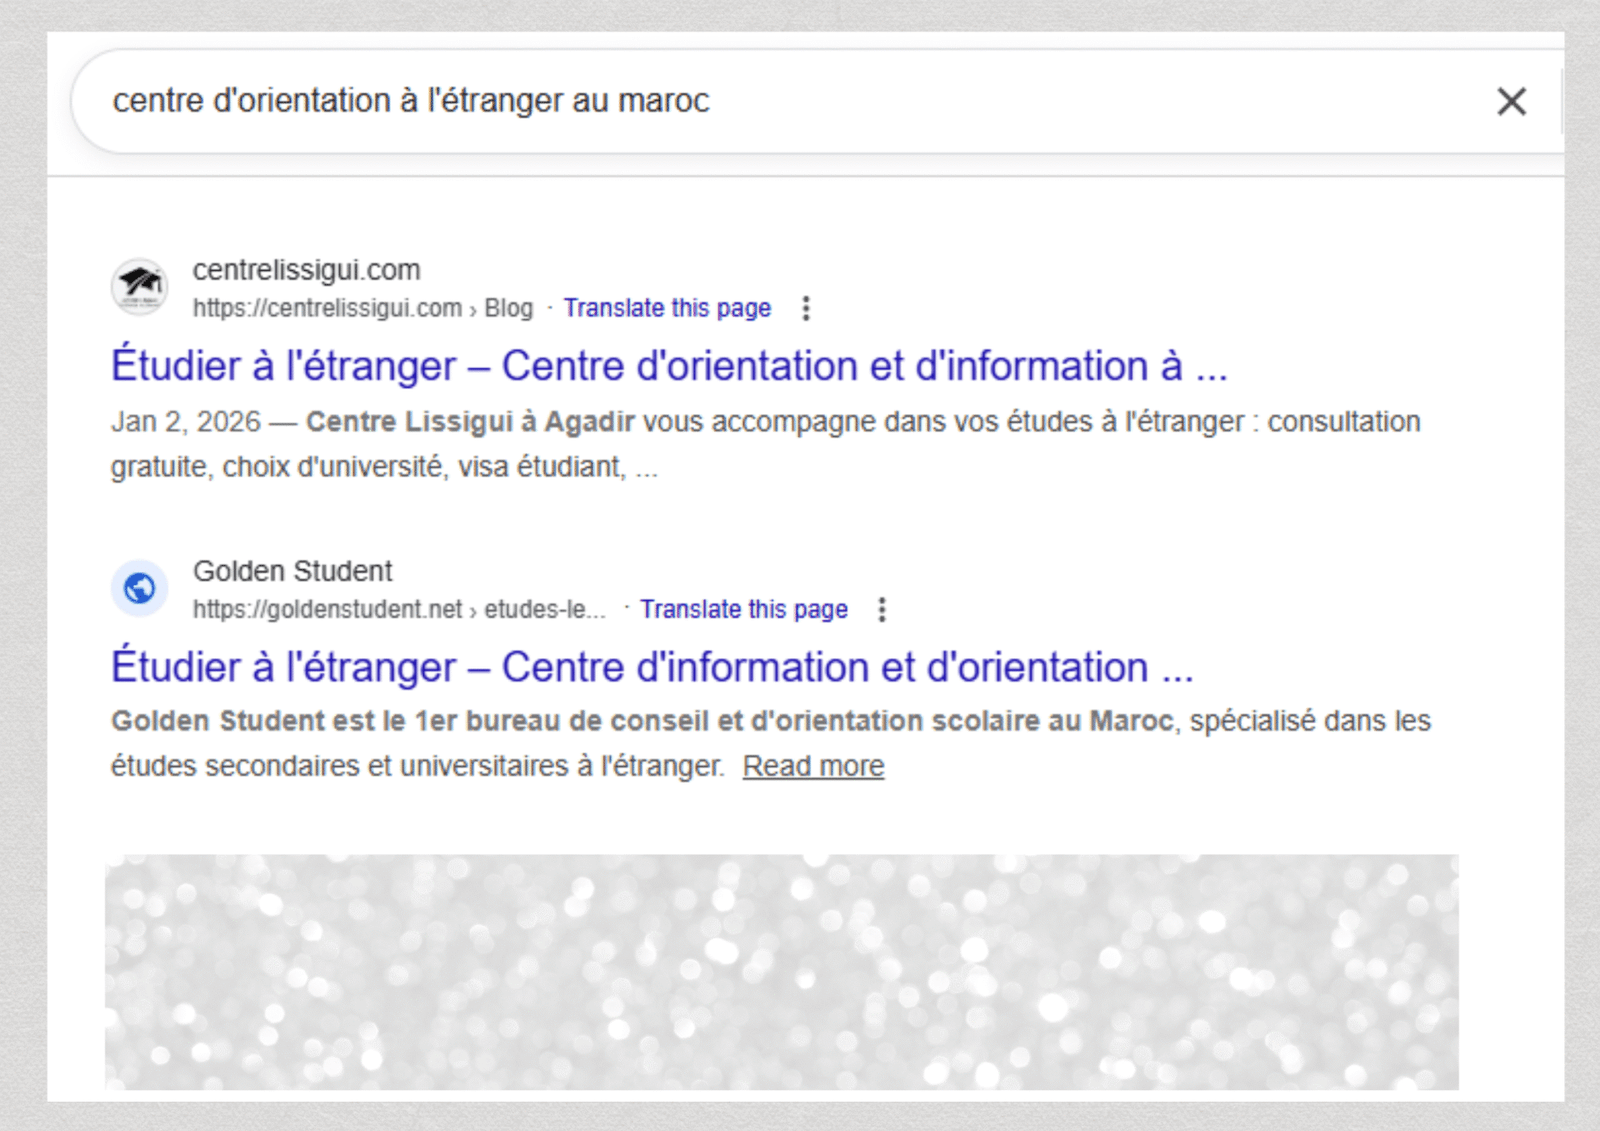This screenshot has height=1131, width=1600.
Task: Expand the truncated 'etudes-le...' breadcrumb
Action: click(545, 609)
